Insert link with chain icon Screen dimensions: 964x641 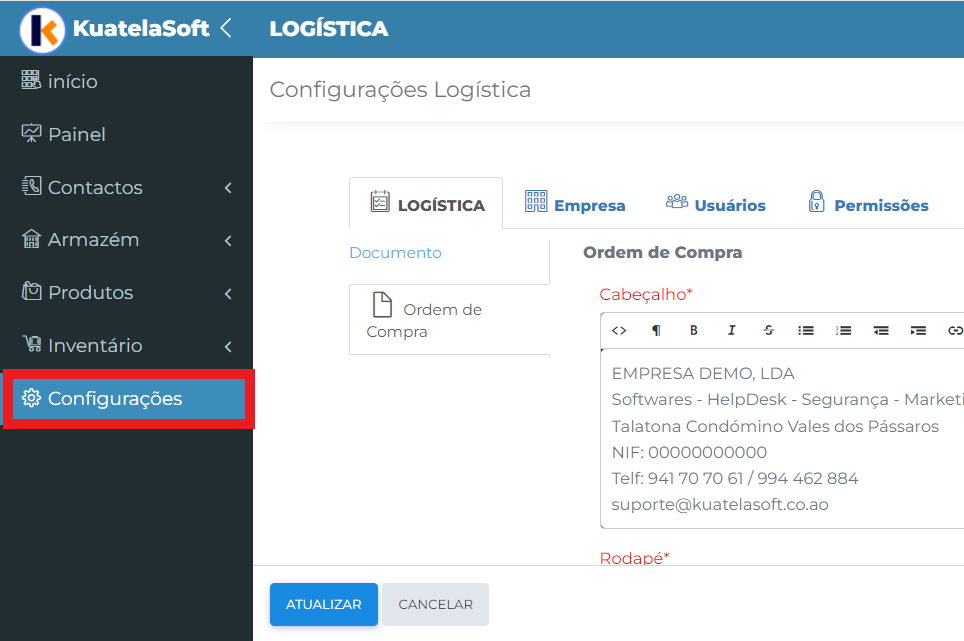click(955, 331)
